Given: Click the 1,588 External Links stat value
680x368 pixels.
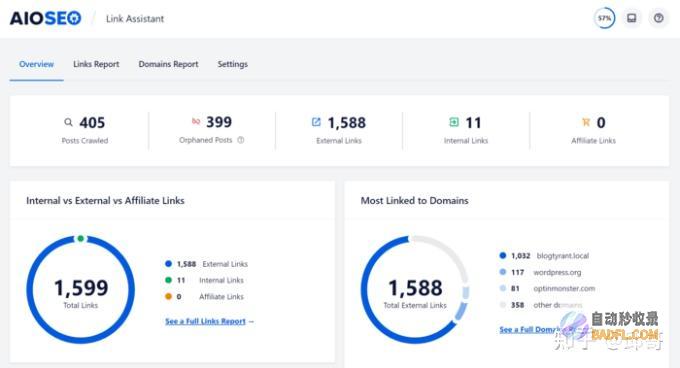Looking at the screenshot, I should (x=347, y=123).
